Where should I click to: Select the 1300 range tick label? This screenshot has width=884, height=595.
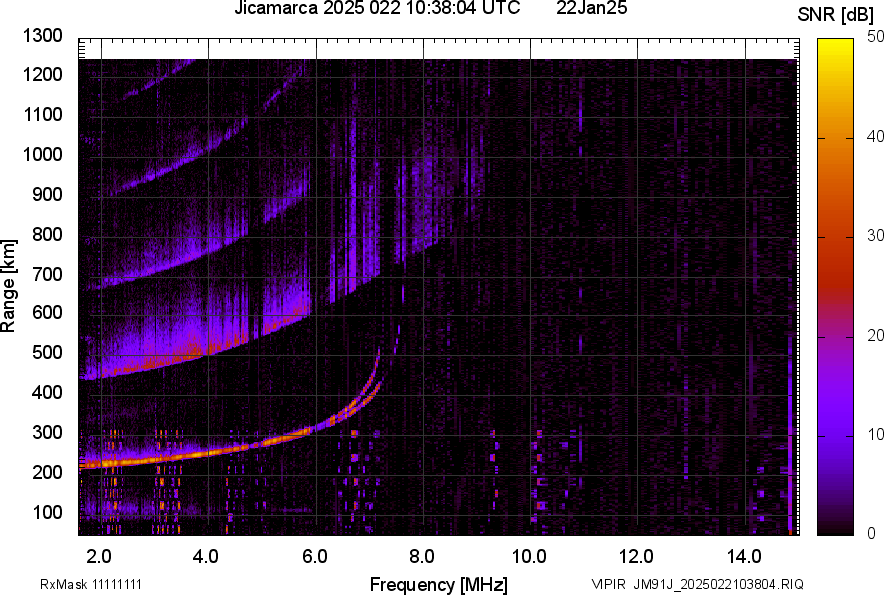point(42,36)
